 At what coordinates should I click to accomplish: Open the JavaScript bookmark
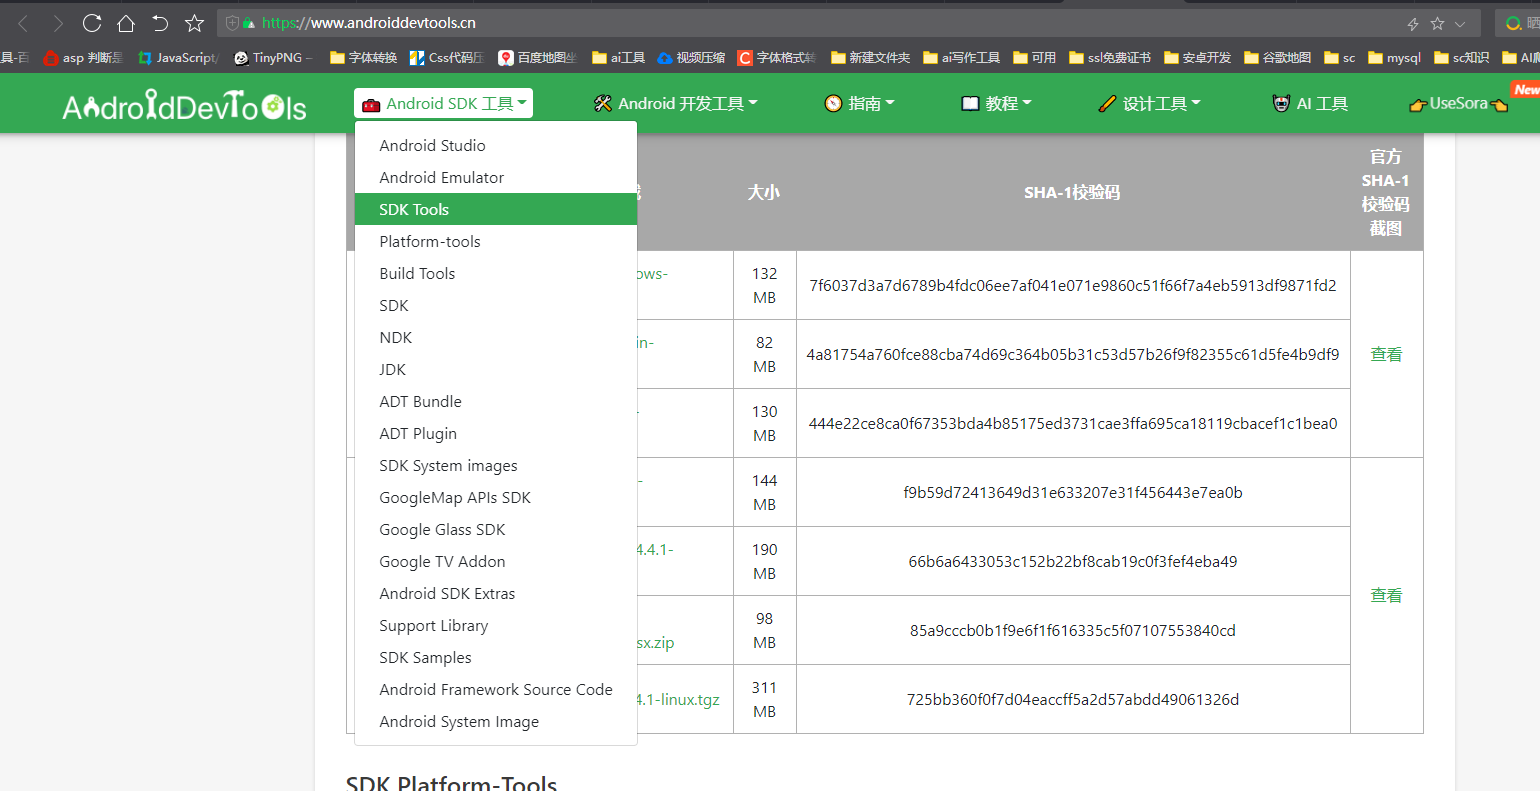[177, 58]
